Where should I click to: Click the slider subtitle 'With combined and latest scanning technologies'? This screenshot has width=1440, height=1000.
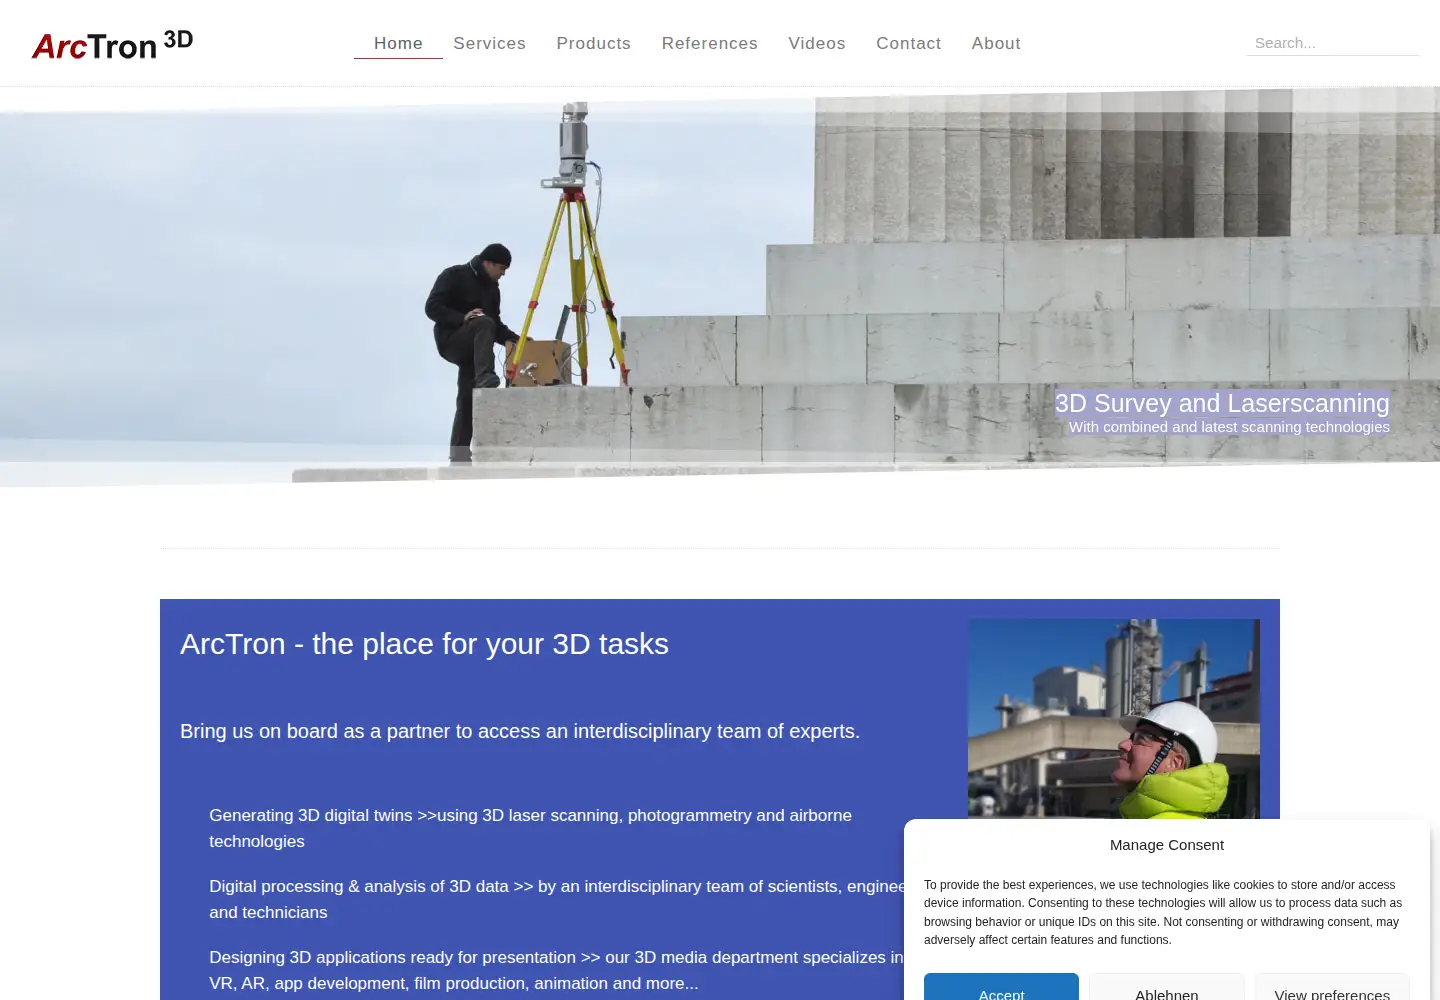1229,427
